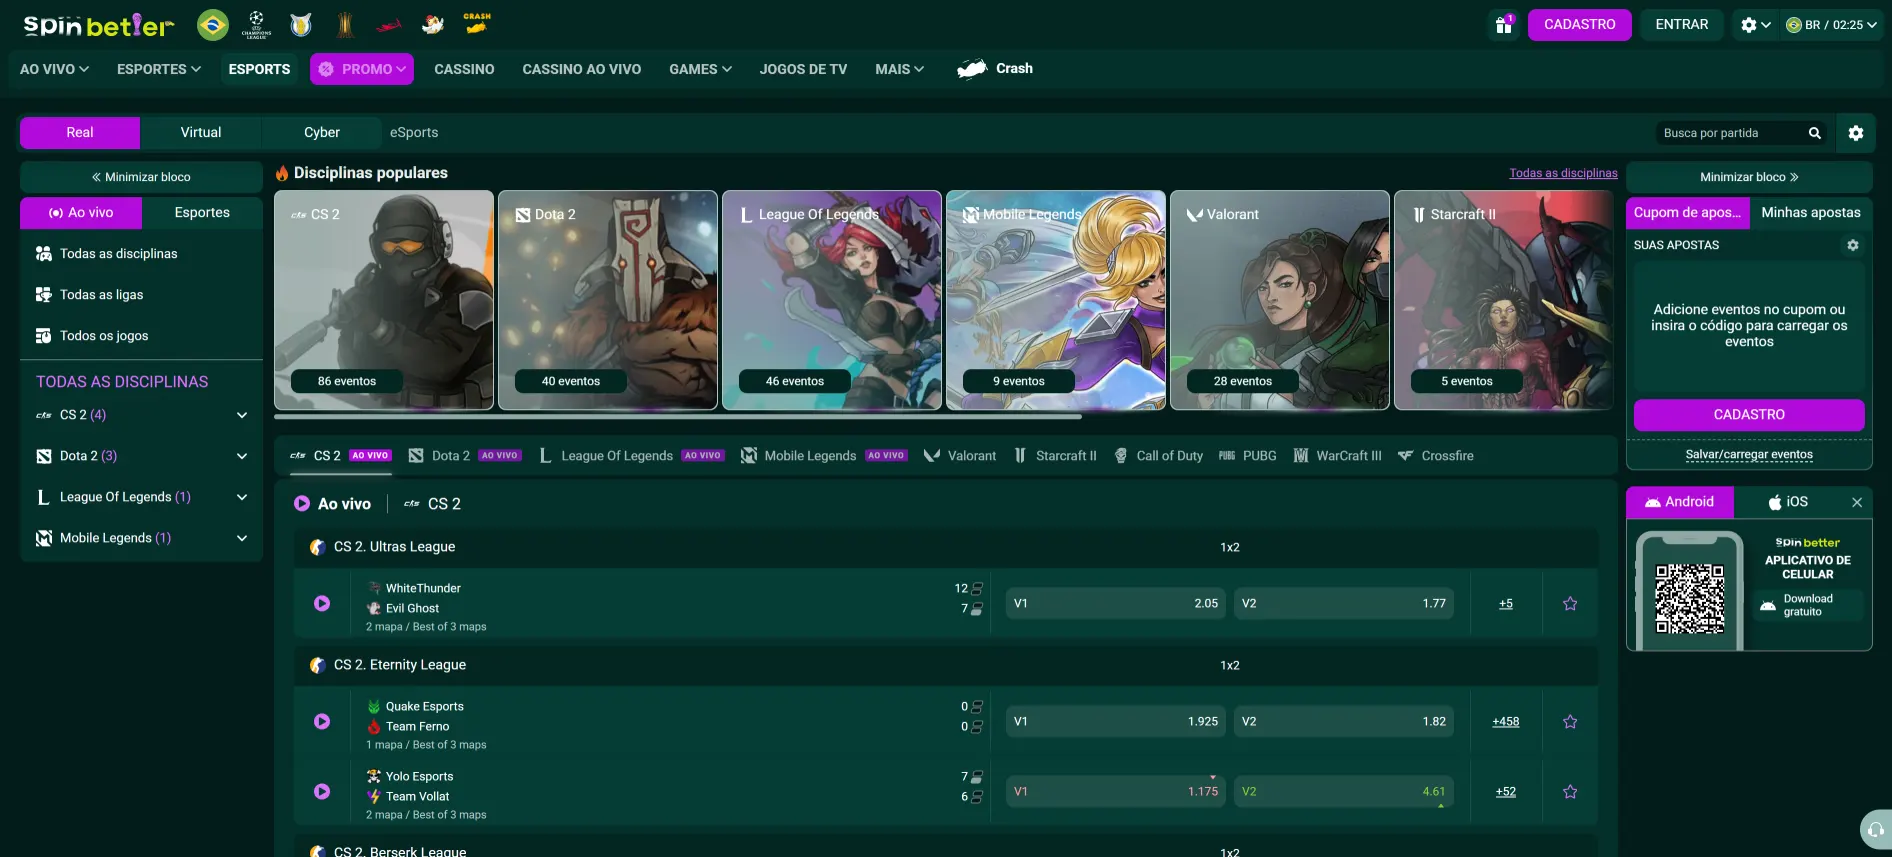Select the Call of Duty discipline filter
The height and width of the screenshot is (857, 1892).
[1158, 456]
